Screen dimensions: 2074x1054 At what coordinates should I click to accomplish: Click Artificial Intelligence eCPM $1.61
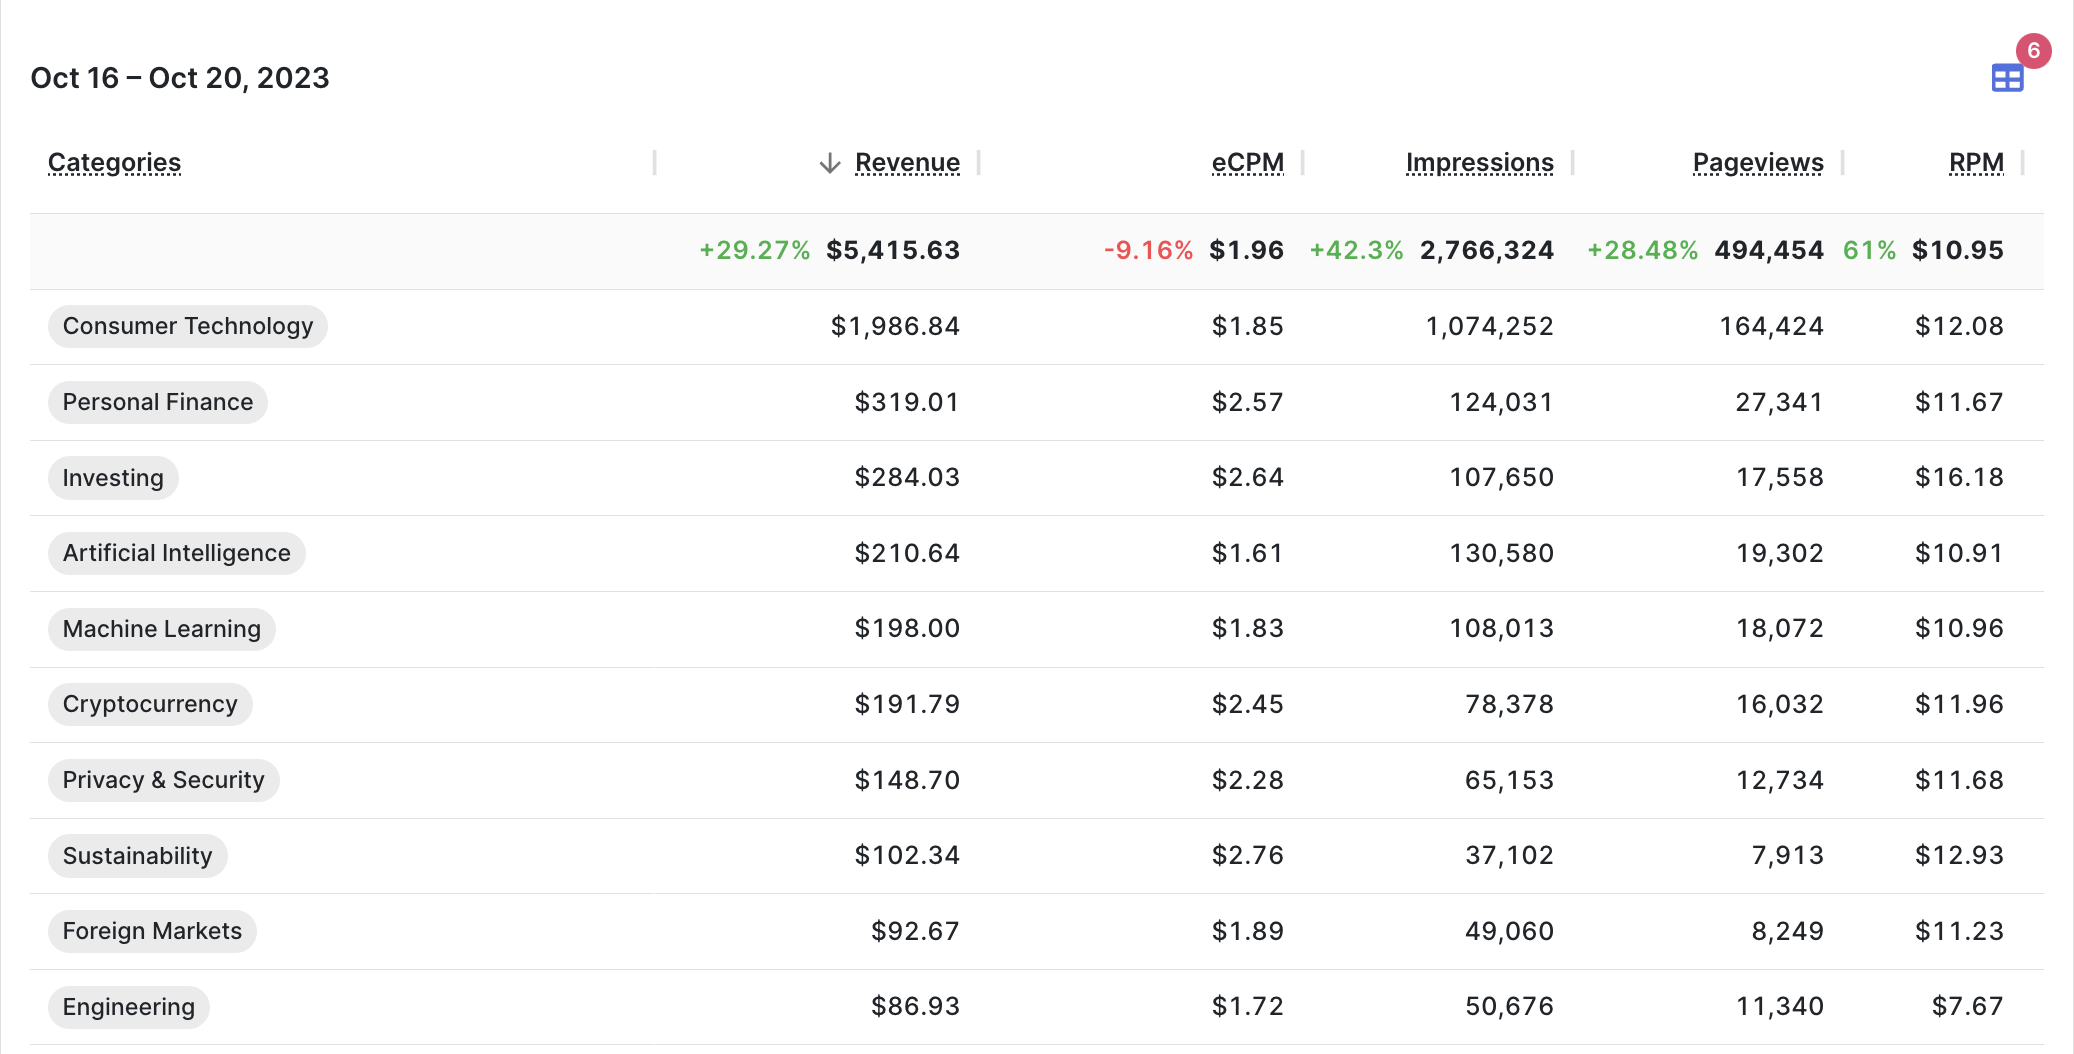[1248, 553]
